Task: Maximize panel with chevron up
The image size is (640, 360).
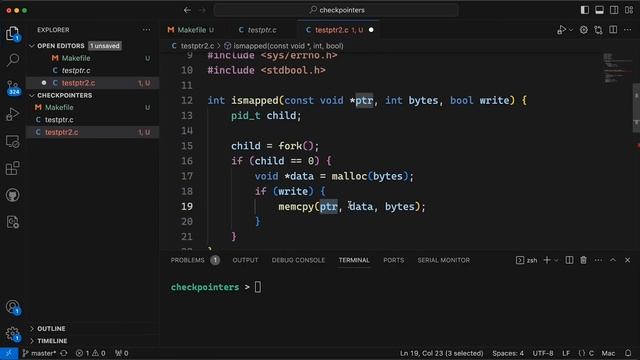Action: click(x=613, y=260)
